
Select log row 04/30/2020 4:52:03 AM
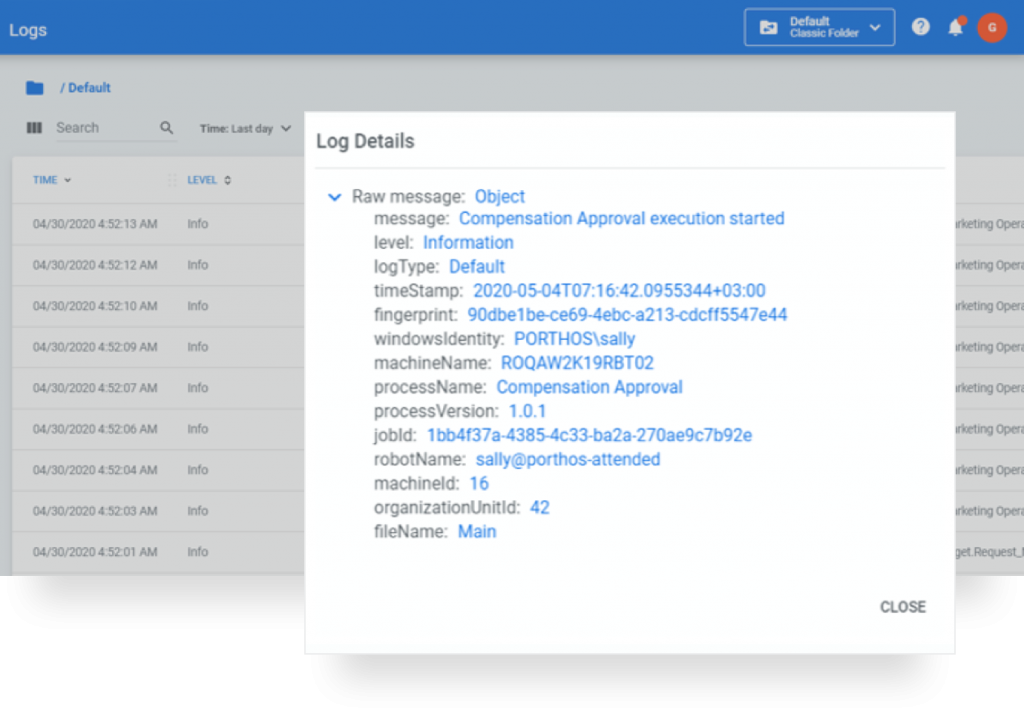[158, 511]
